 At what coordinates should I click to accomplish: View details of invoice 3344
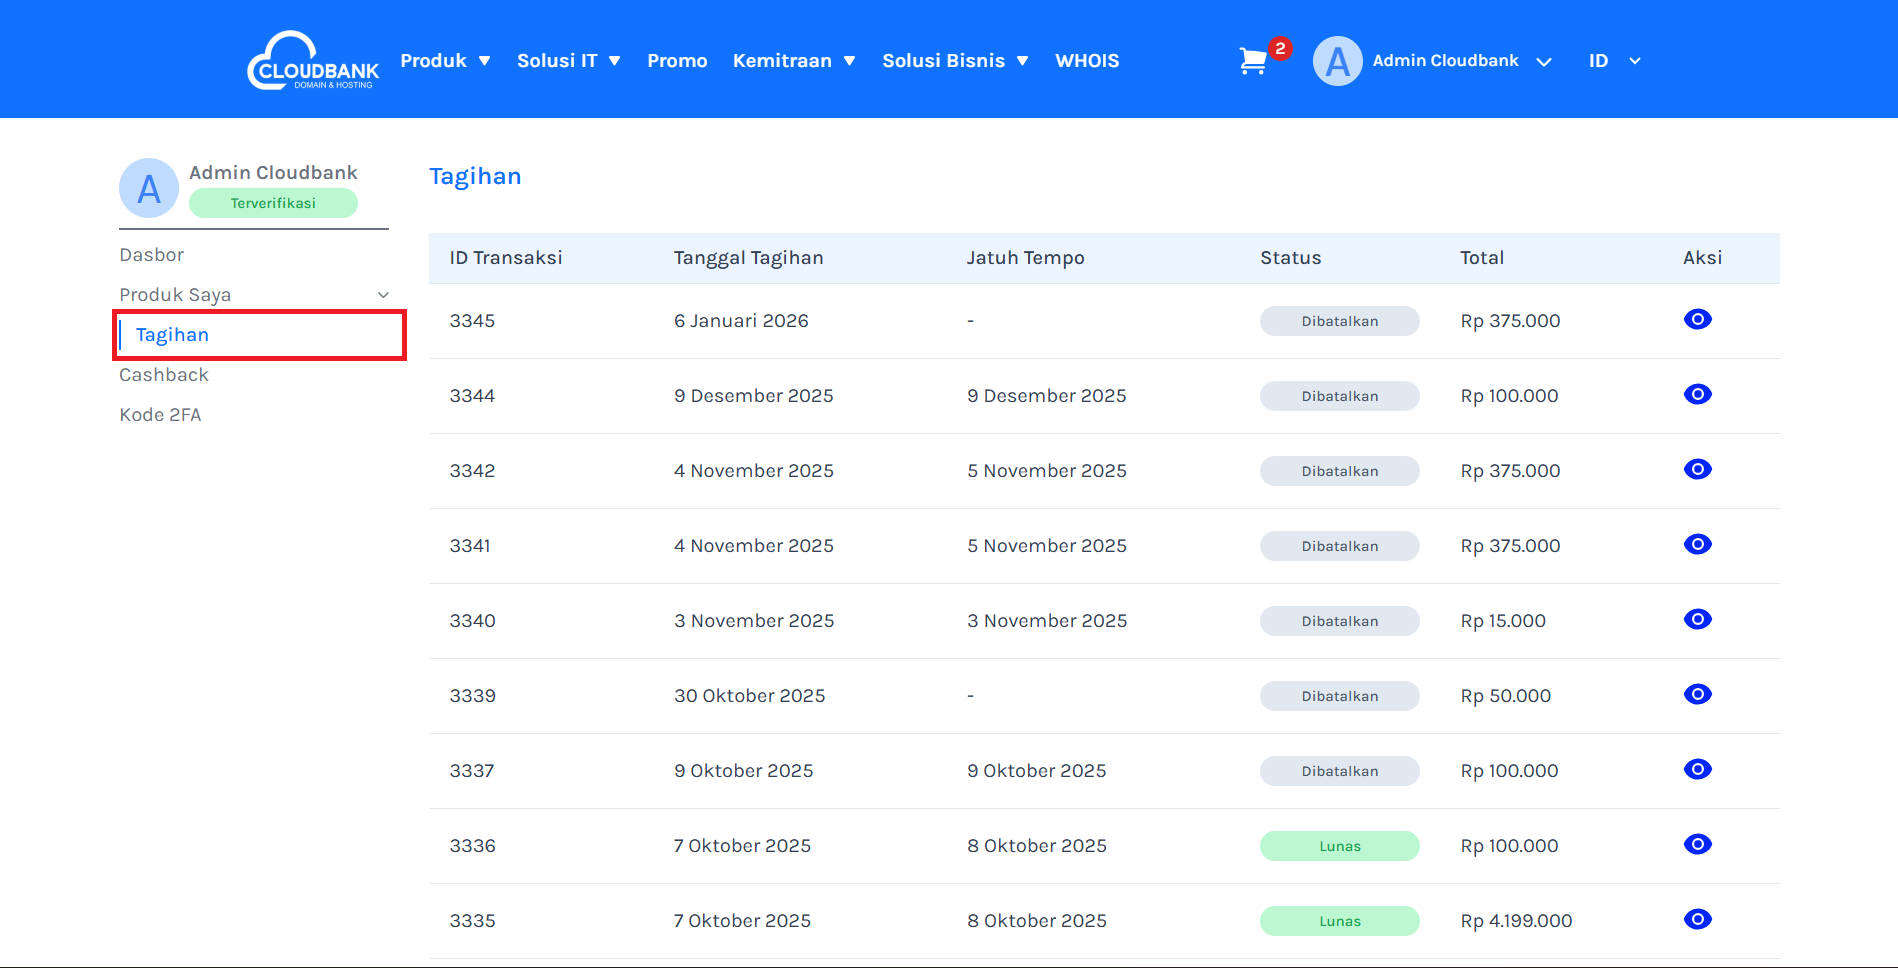[1697, 395]
